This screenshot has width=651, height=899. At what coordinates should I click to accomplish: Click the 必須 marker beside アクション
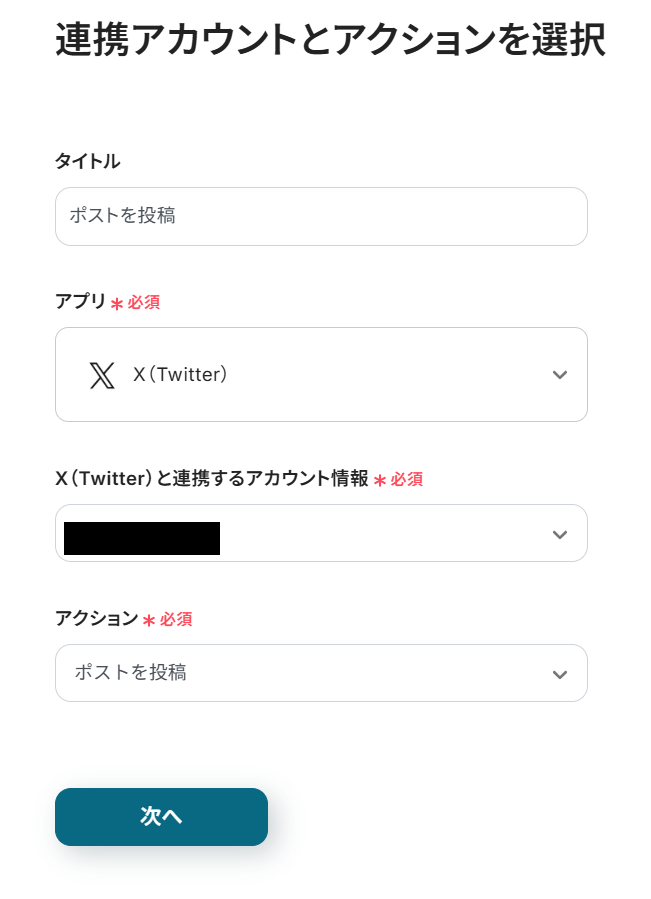point(176,619)
